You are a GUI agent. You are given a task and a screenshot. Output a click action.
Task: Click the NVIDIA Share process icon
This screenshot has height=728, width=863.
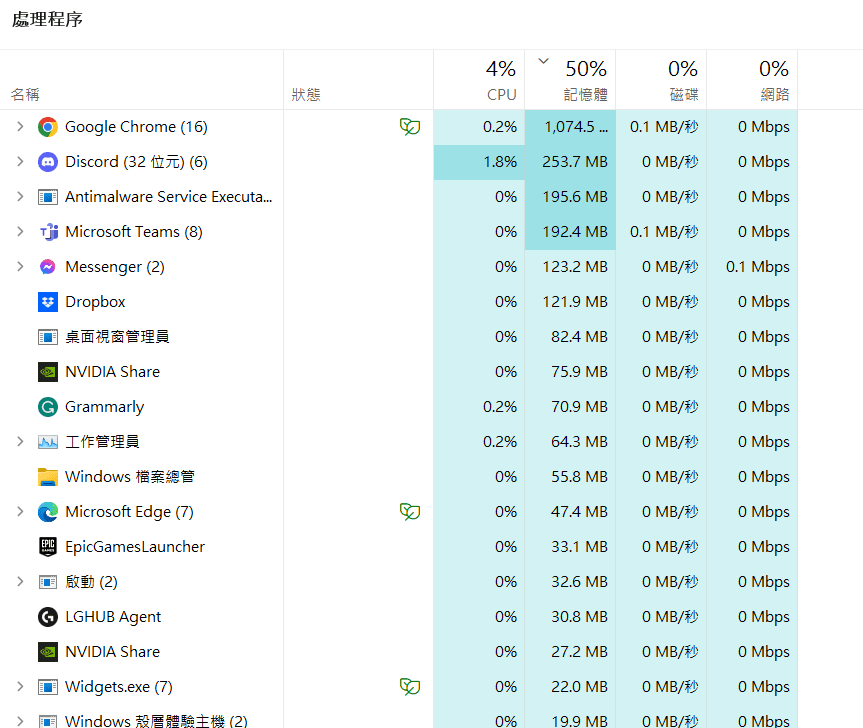tap(47, 371)
